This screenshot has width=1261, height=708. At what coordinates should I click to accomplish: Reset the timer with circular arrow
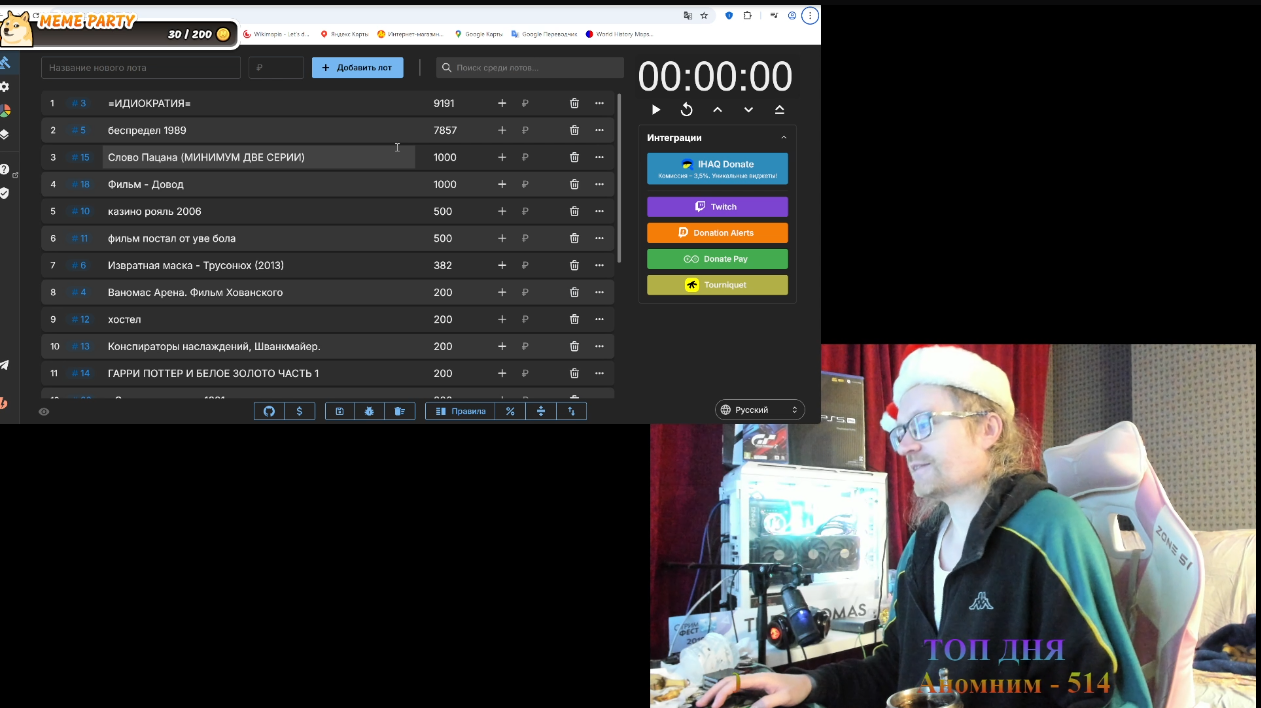687,110
